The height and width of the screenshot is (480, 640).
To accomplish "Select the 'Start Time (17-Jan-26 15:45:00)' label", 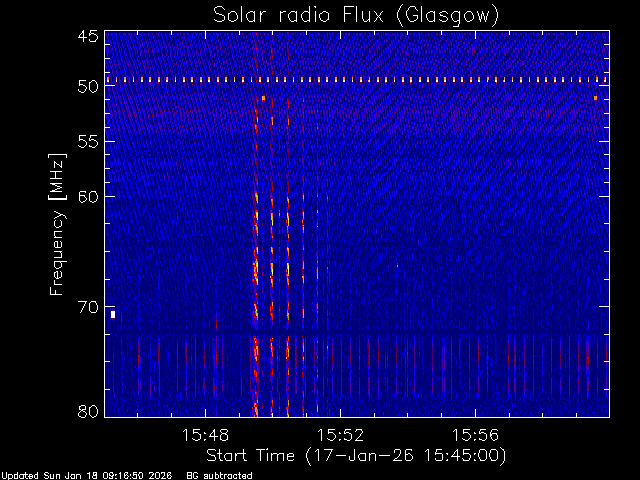I will coord(356,456).
